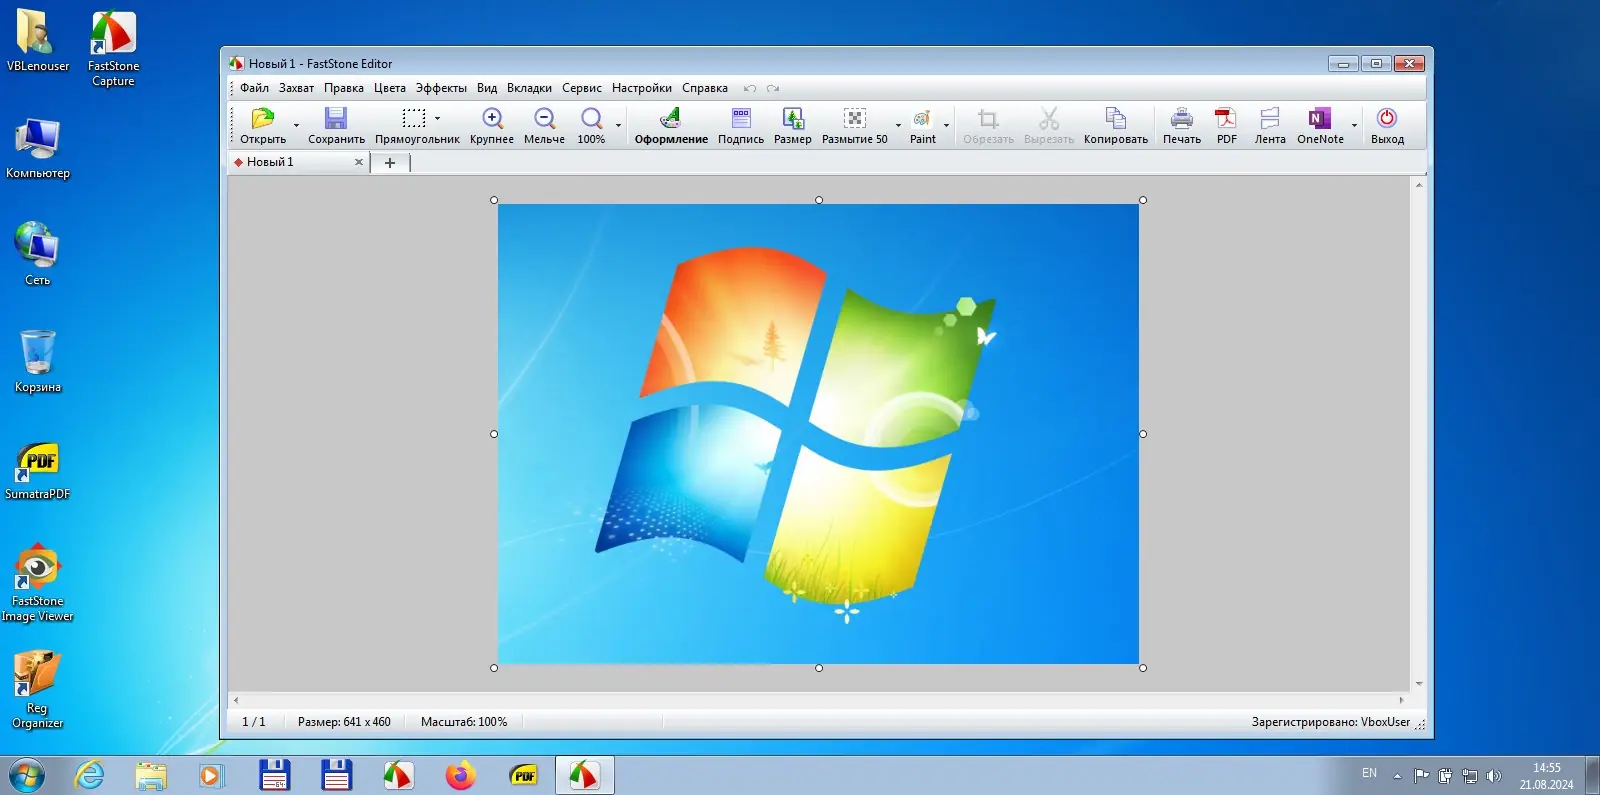Open the Лента toolbar tool
Image resolution: width=1600 pixels, height=795 pixels.
pos(1270,119)
